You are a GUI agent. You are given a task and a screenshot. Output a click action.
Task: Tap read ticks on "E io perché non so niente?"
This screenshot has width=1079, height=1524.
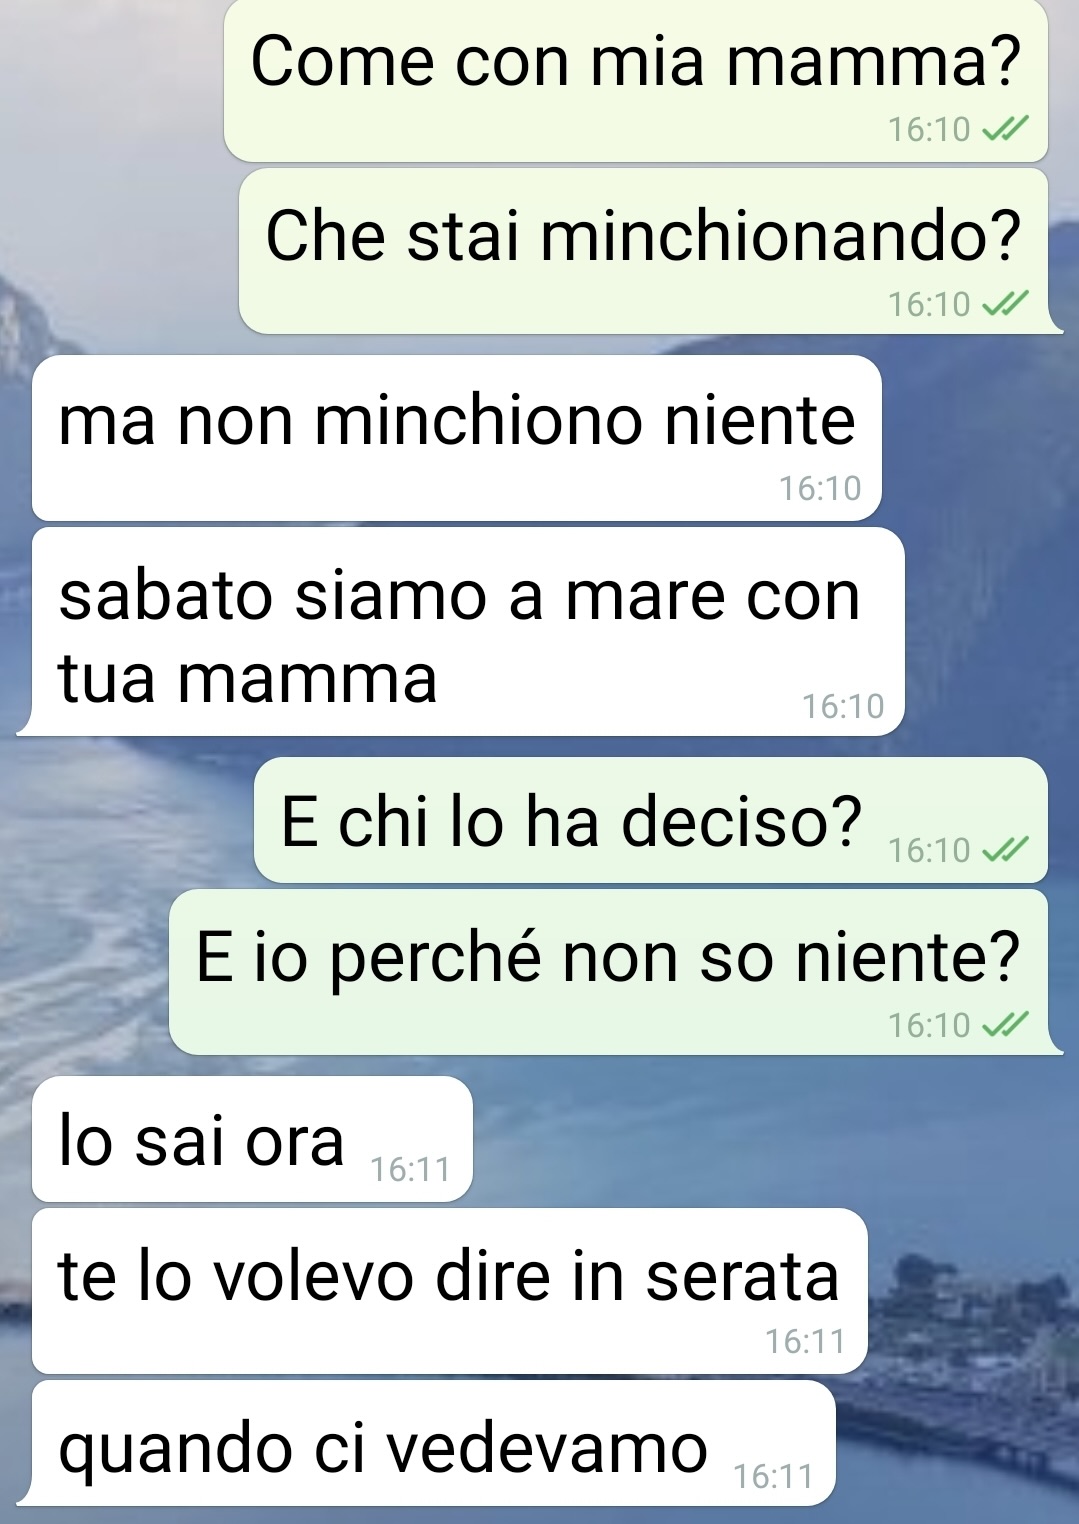coord(1005,1025)
